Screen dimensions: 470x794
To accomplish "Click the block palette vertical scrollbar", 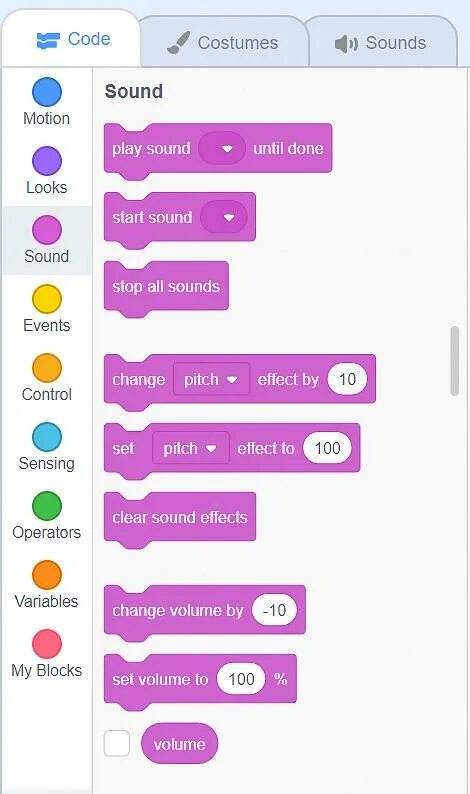I will point(454,361).
